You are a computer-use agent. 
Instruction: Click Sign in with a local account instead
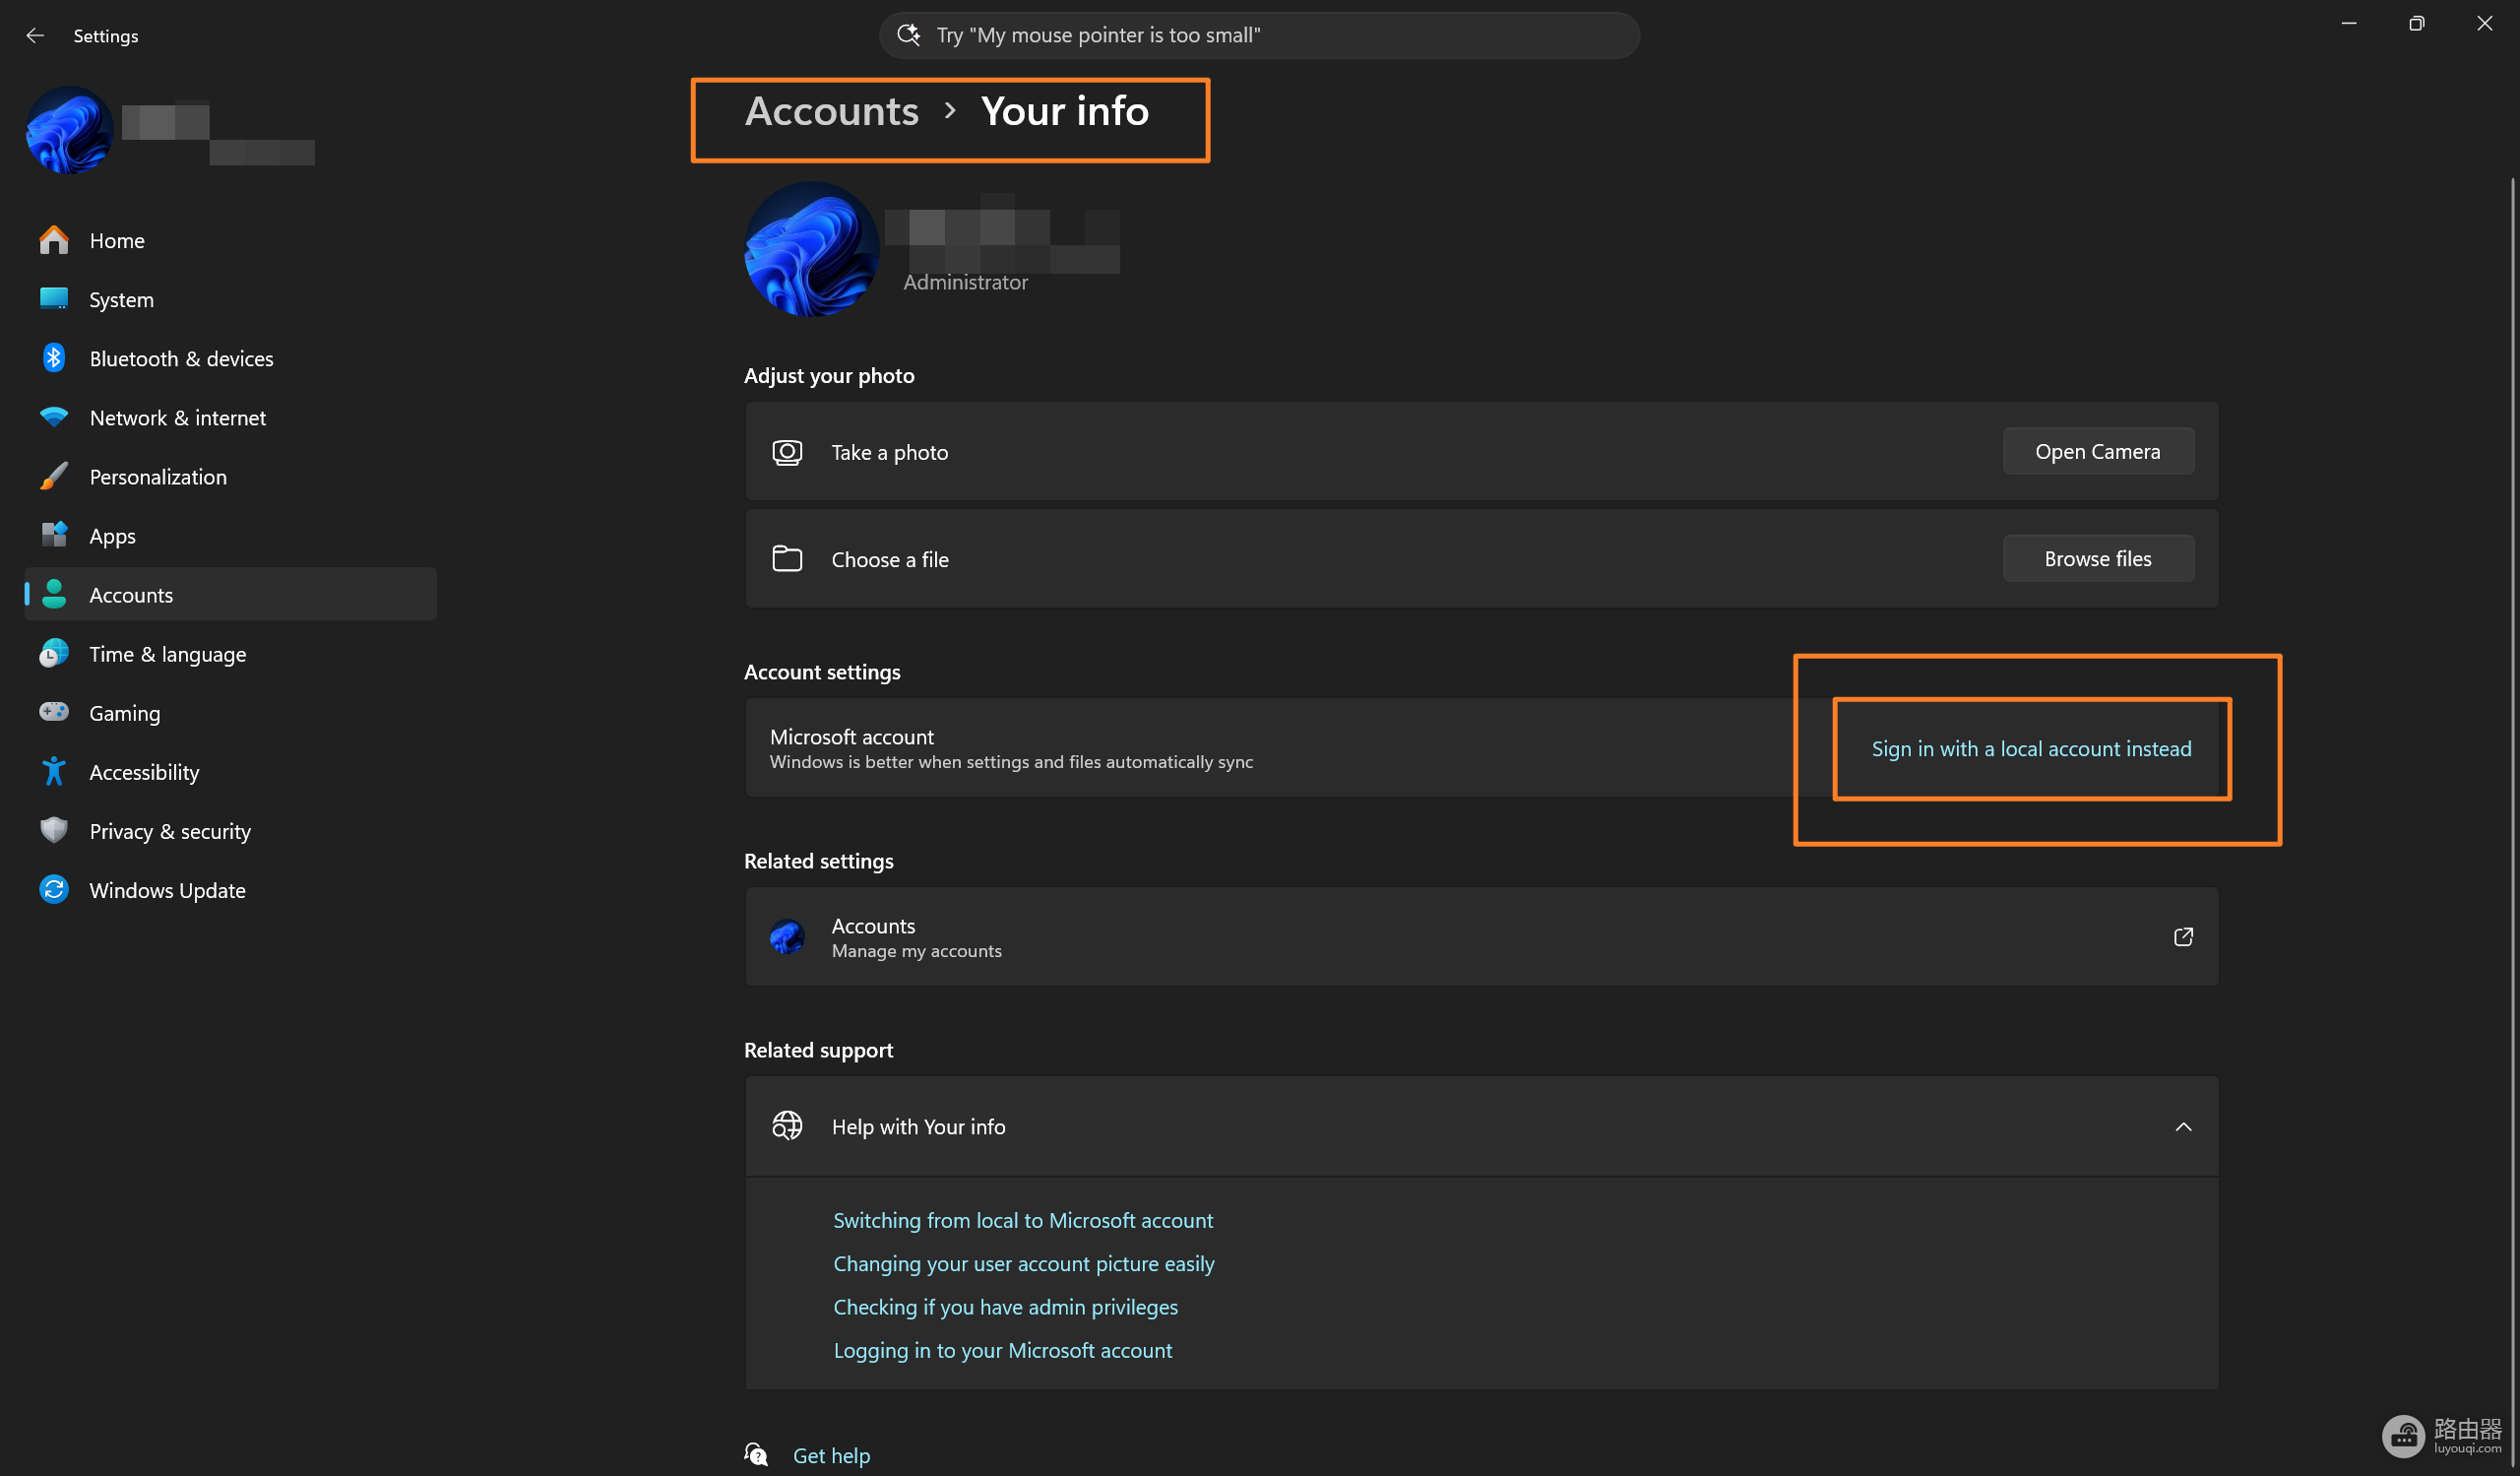[2031, 748]
